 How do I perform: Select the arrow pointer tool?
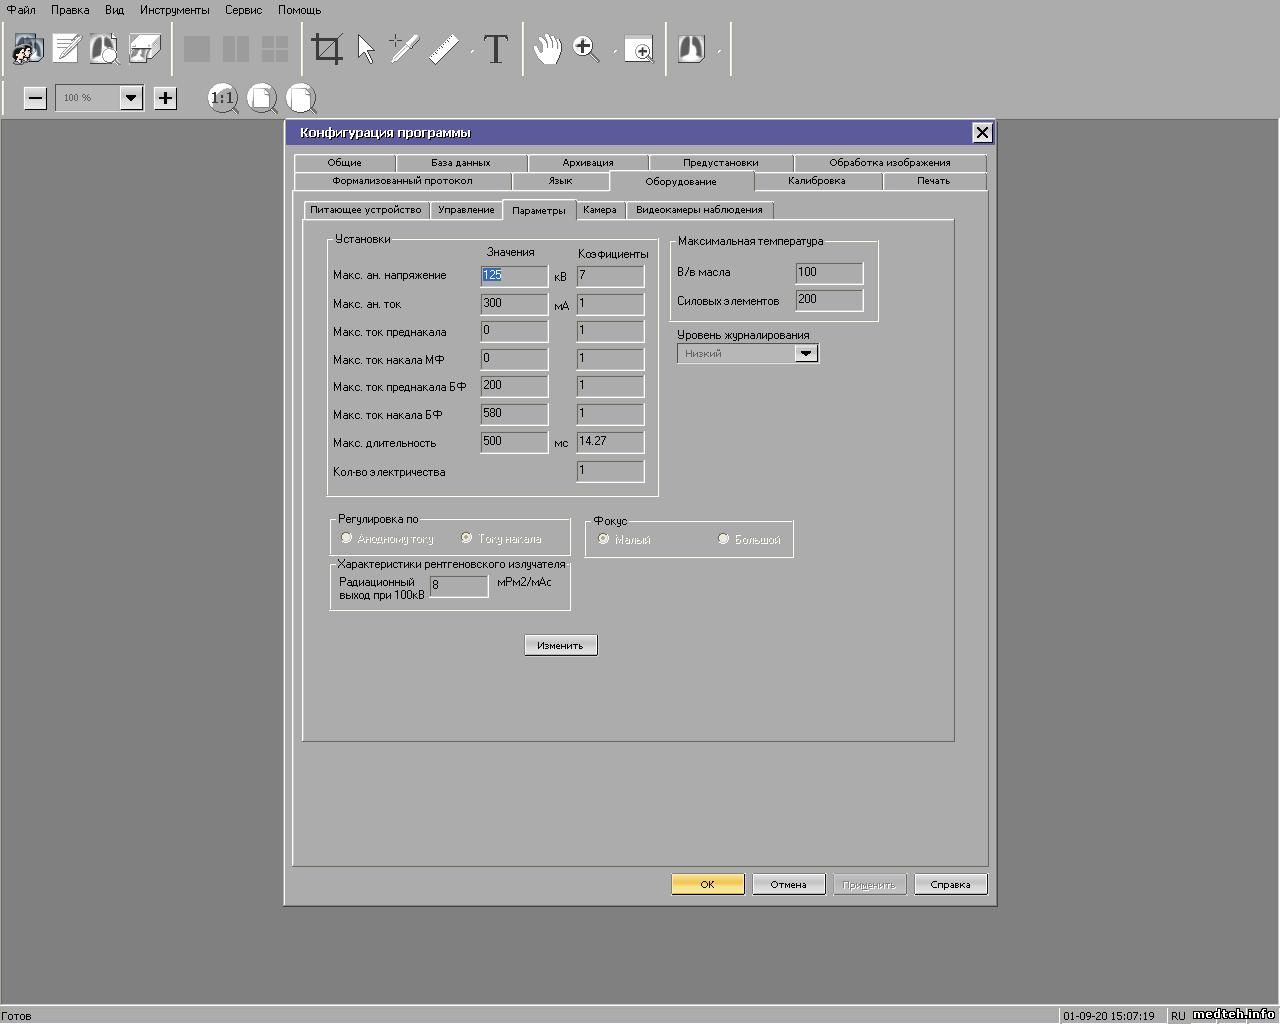pos(366,48)
